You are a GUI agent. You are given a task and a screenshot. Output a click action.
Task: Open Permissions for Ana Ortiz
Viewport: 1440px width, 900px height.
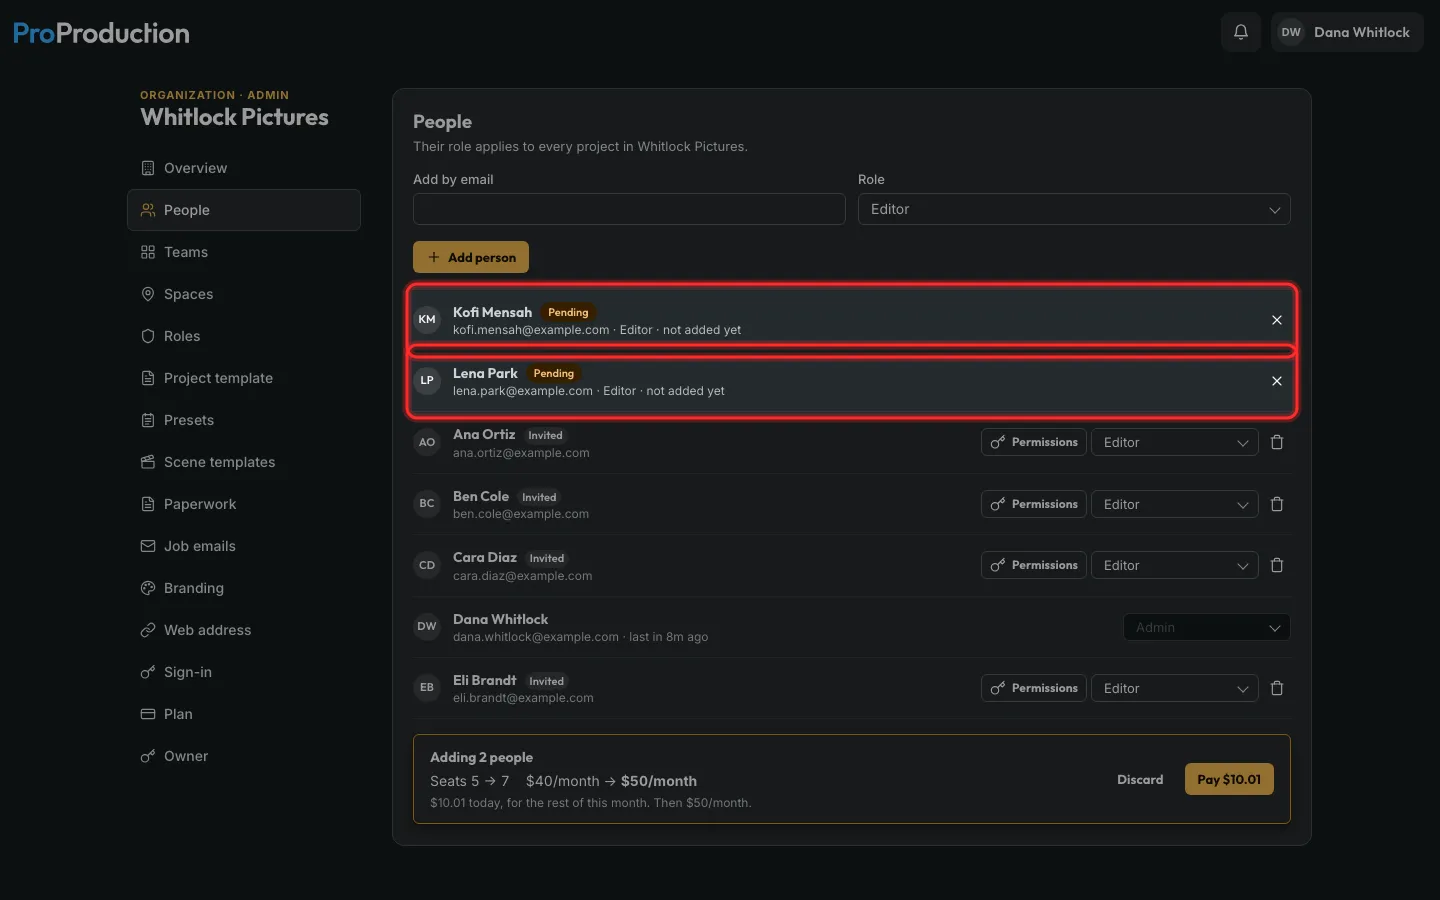(1034, 442)
